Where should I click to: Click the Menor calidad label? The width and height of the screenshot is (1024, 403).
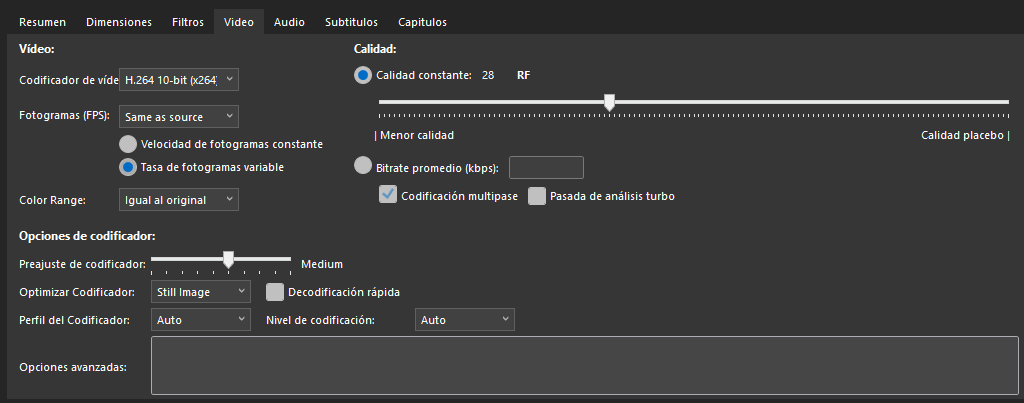(417, 135)
